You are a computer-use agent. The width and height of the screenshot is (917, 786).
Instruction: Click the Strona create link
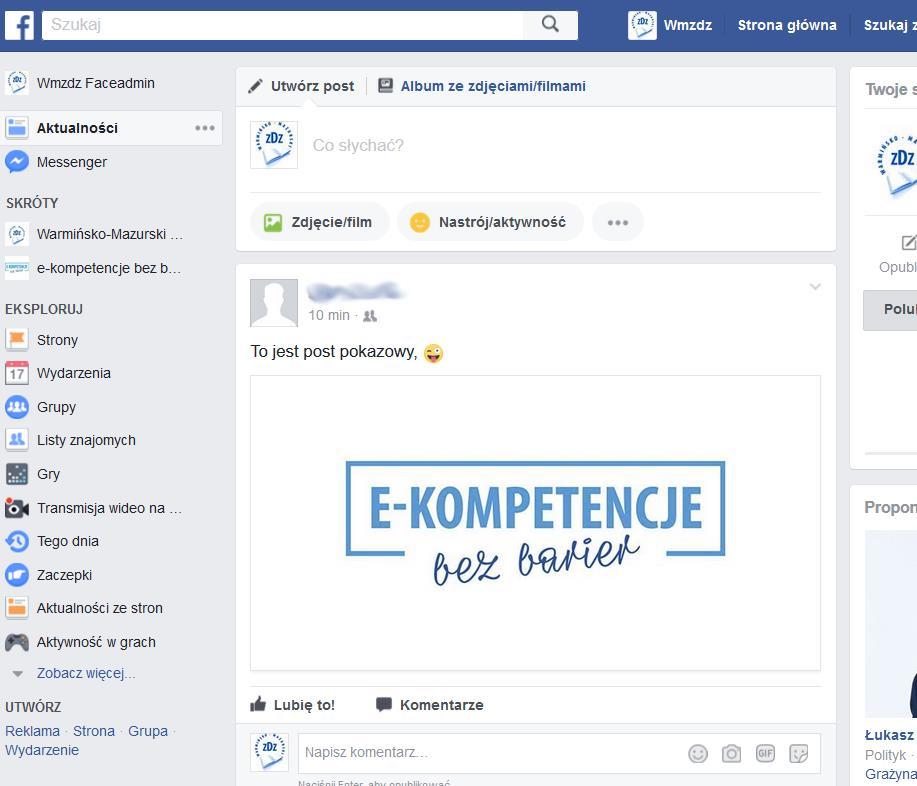click(94, 731)
